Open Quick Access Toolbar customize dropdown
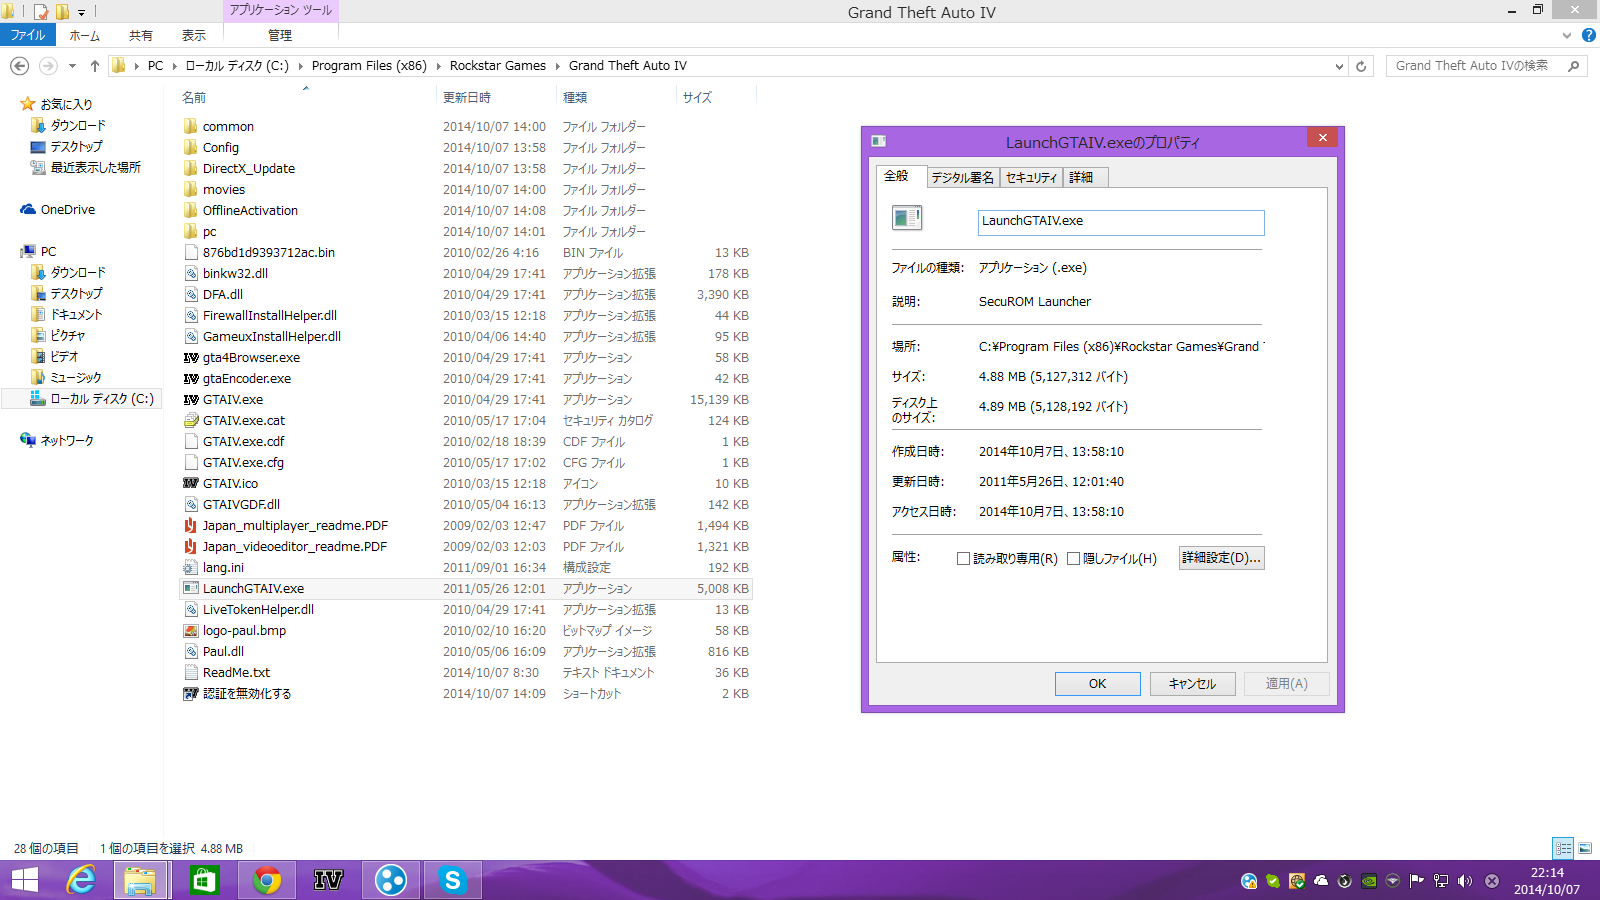The width and height of the screenshot is (1600, 900). pos(81,12)
